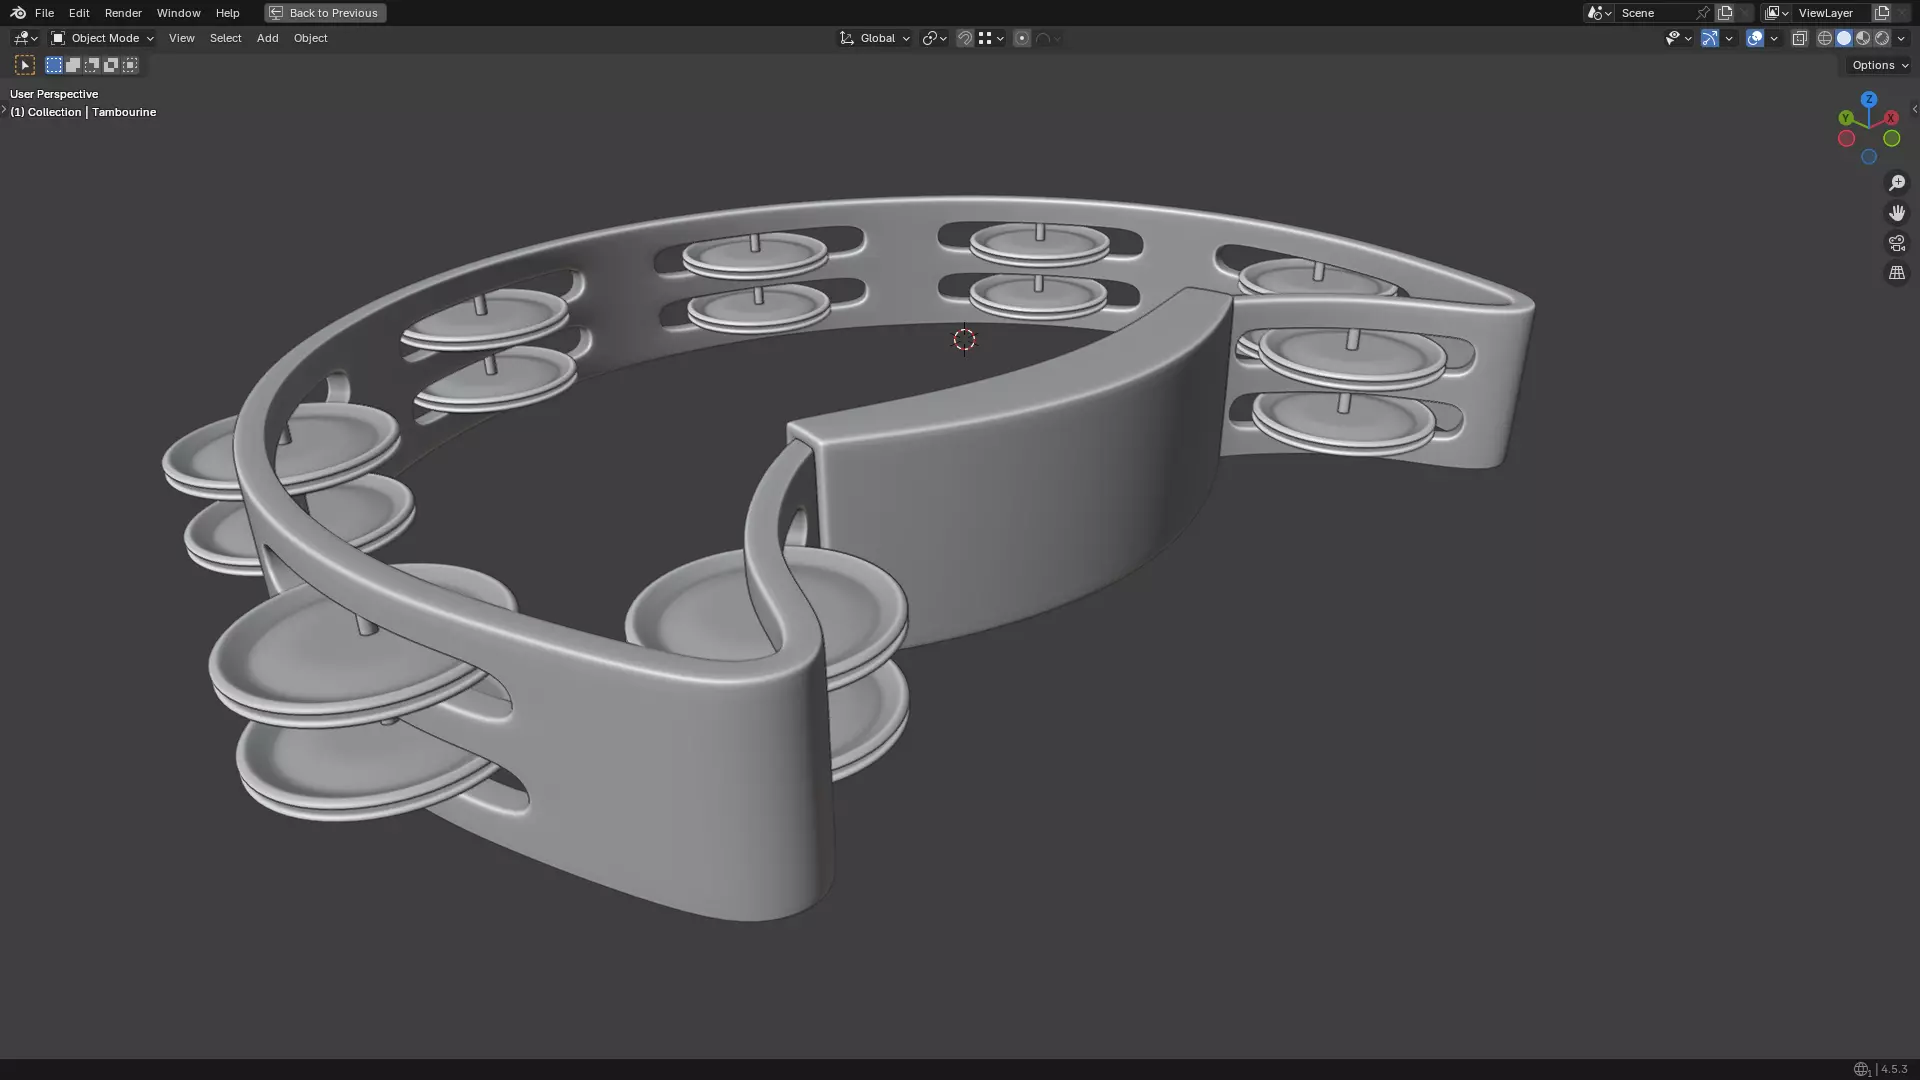Switch to wireframe viewport shading
Screen dimensions: 1920x1080
click(1825, 38)
